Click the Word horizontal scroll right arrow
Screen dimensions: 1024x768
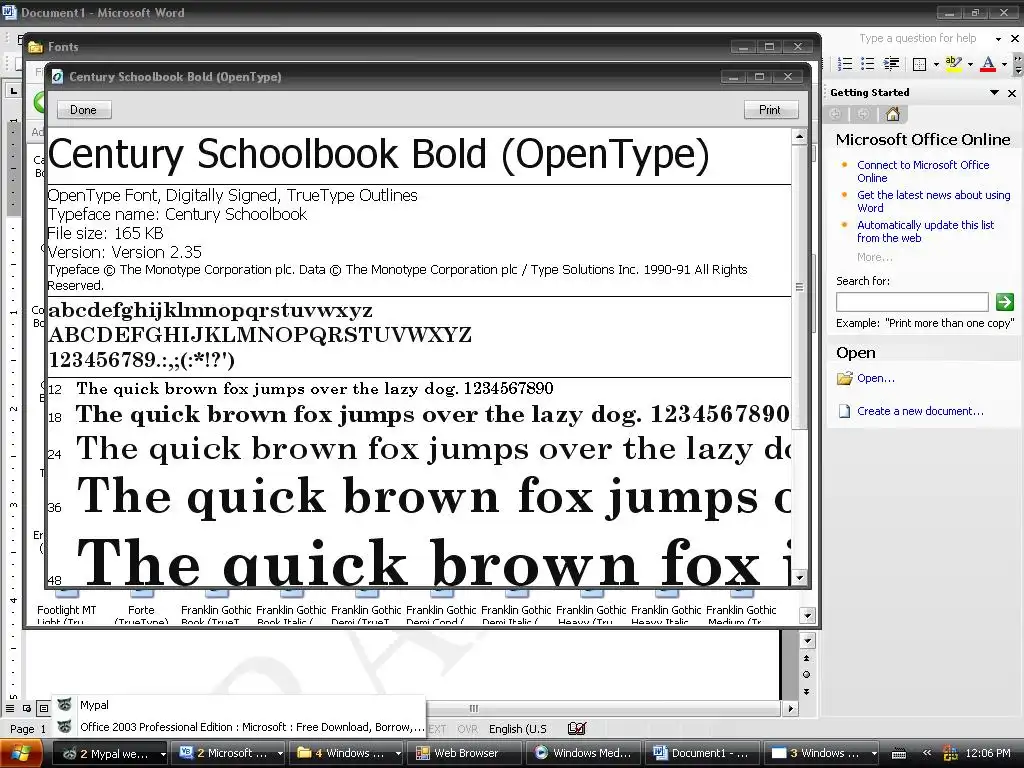[x=791, y=709]
